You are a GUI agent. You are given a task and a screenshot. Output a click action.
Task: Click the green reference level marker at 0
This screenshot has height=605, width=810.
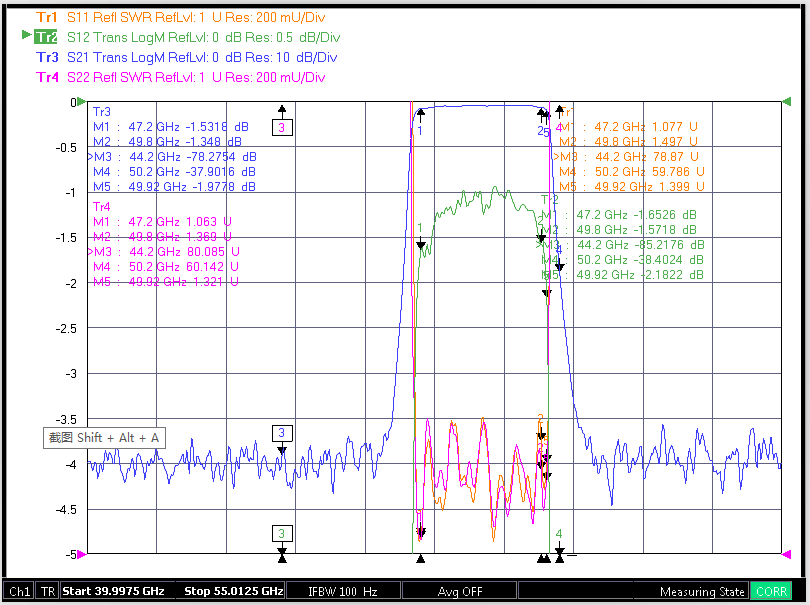coord(82,102)
